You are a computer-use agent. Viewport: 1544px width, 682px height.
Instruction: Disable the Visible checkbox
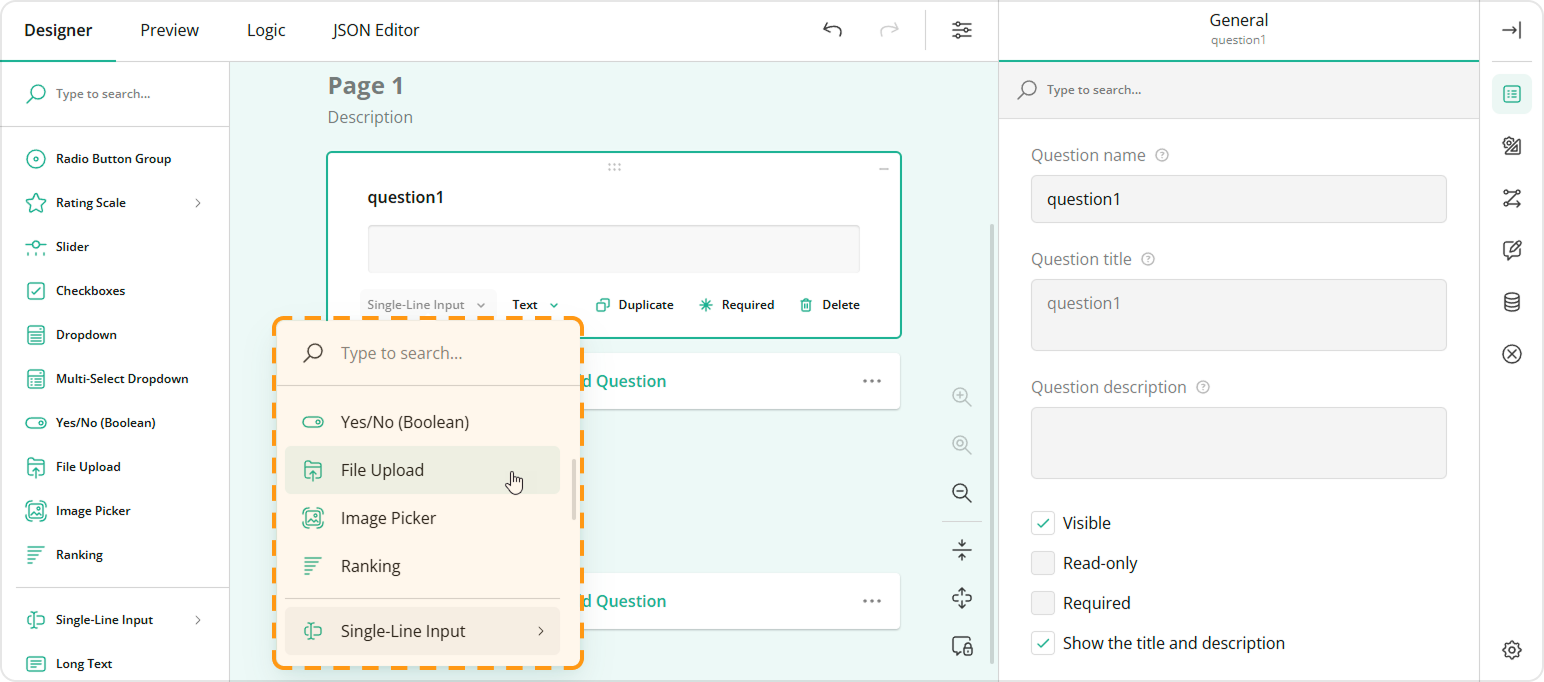(x=1042, y=522)
